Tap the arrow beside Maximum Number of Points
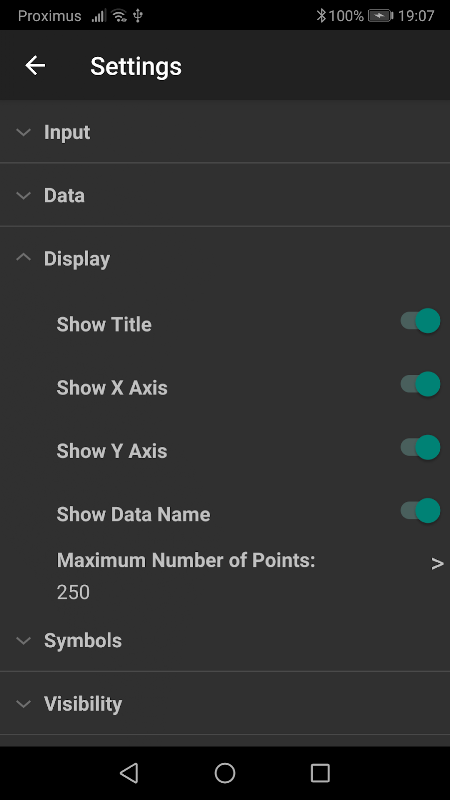This screenshot has height=800, width=450. pyautogui.click(x=437, y=564)
